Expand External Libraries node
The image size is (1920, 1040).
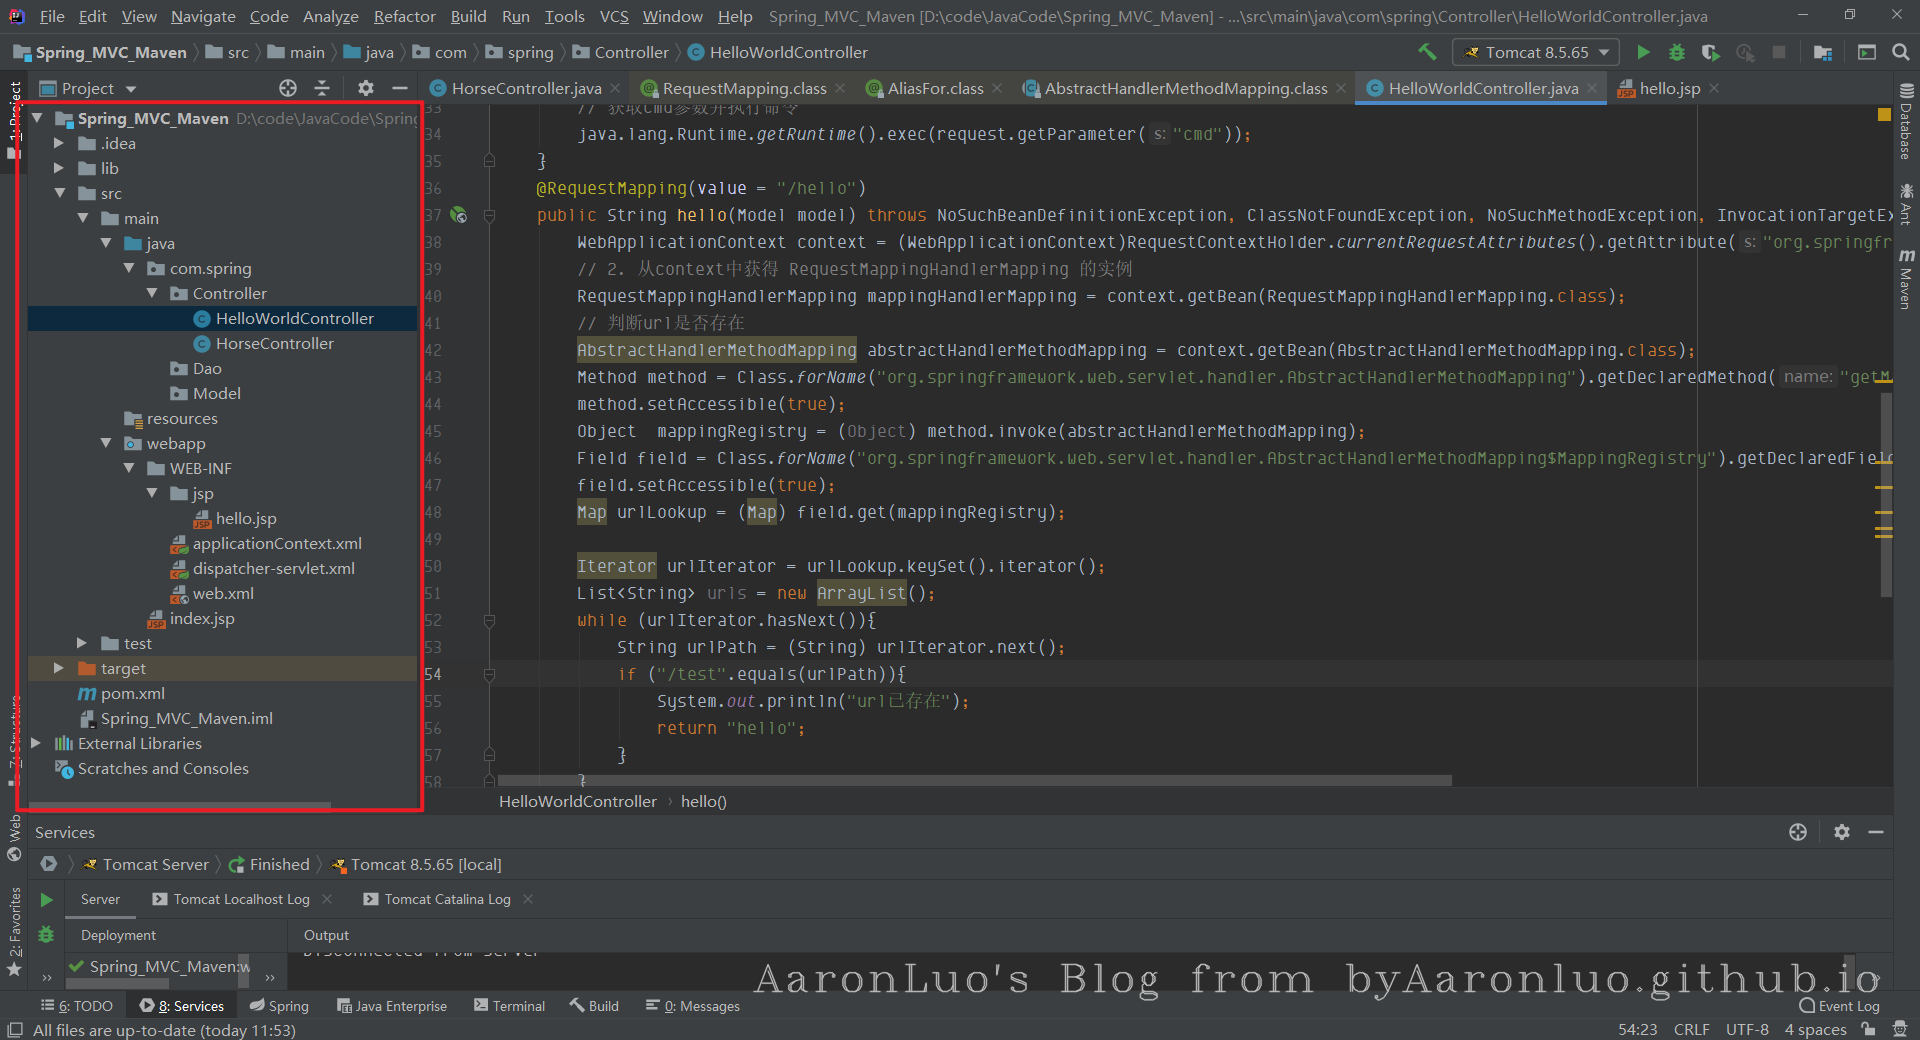[37, 743]
